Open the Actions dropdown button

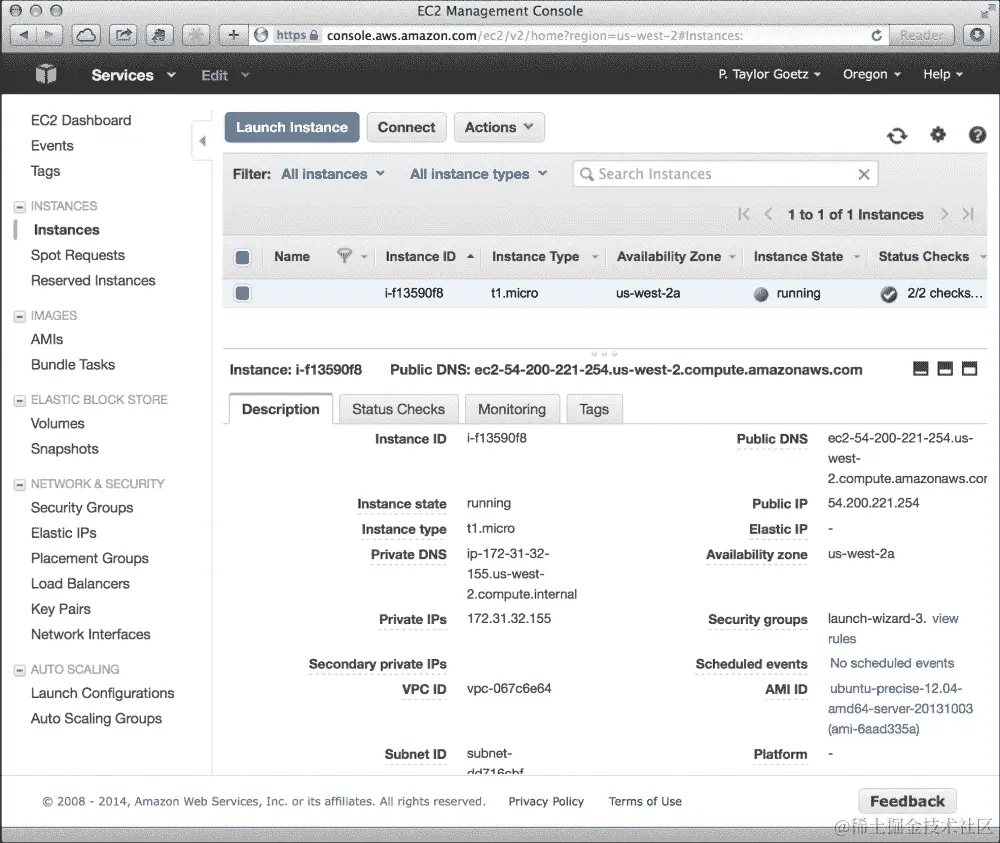(499, 128)
